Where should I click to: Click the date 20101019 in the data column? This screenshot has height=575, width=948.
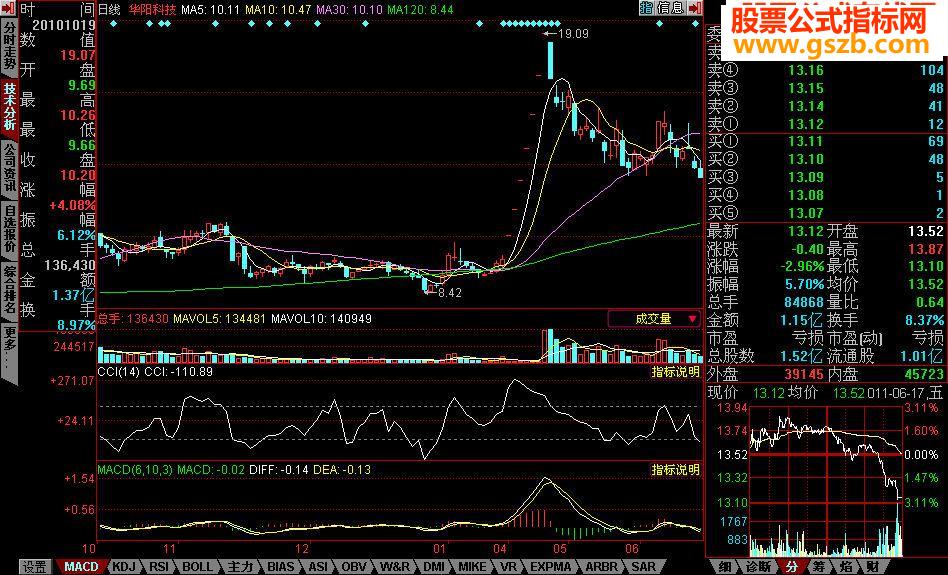coord(63,25)
